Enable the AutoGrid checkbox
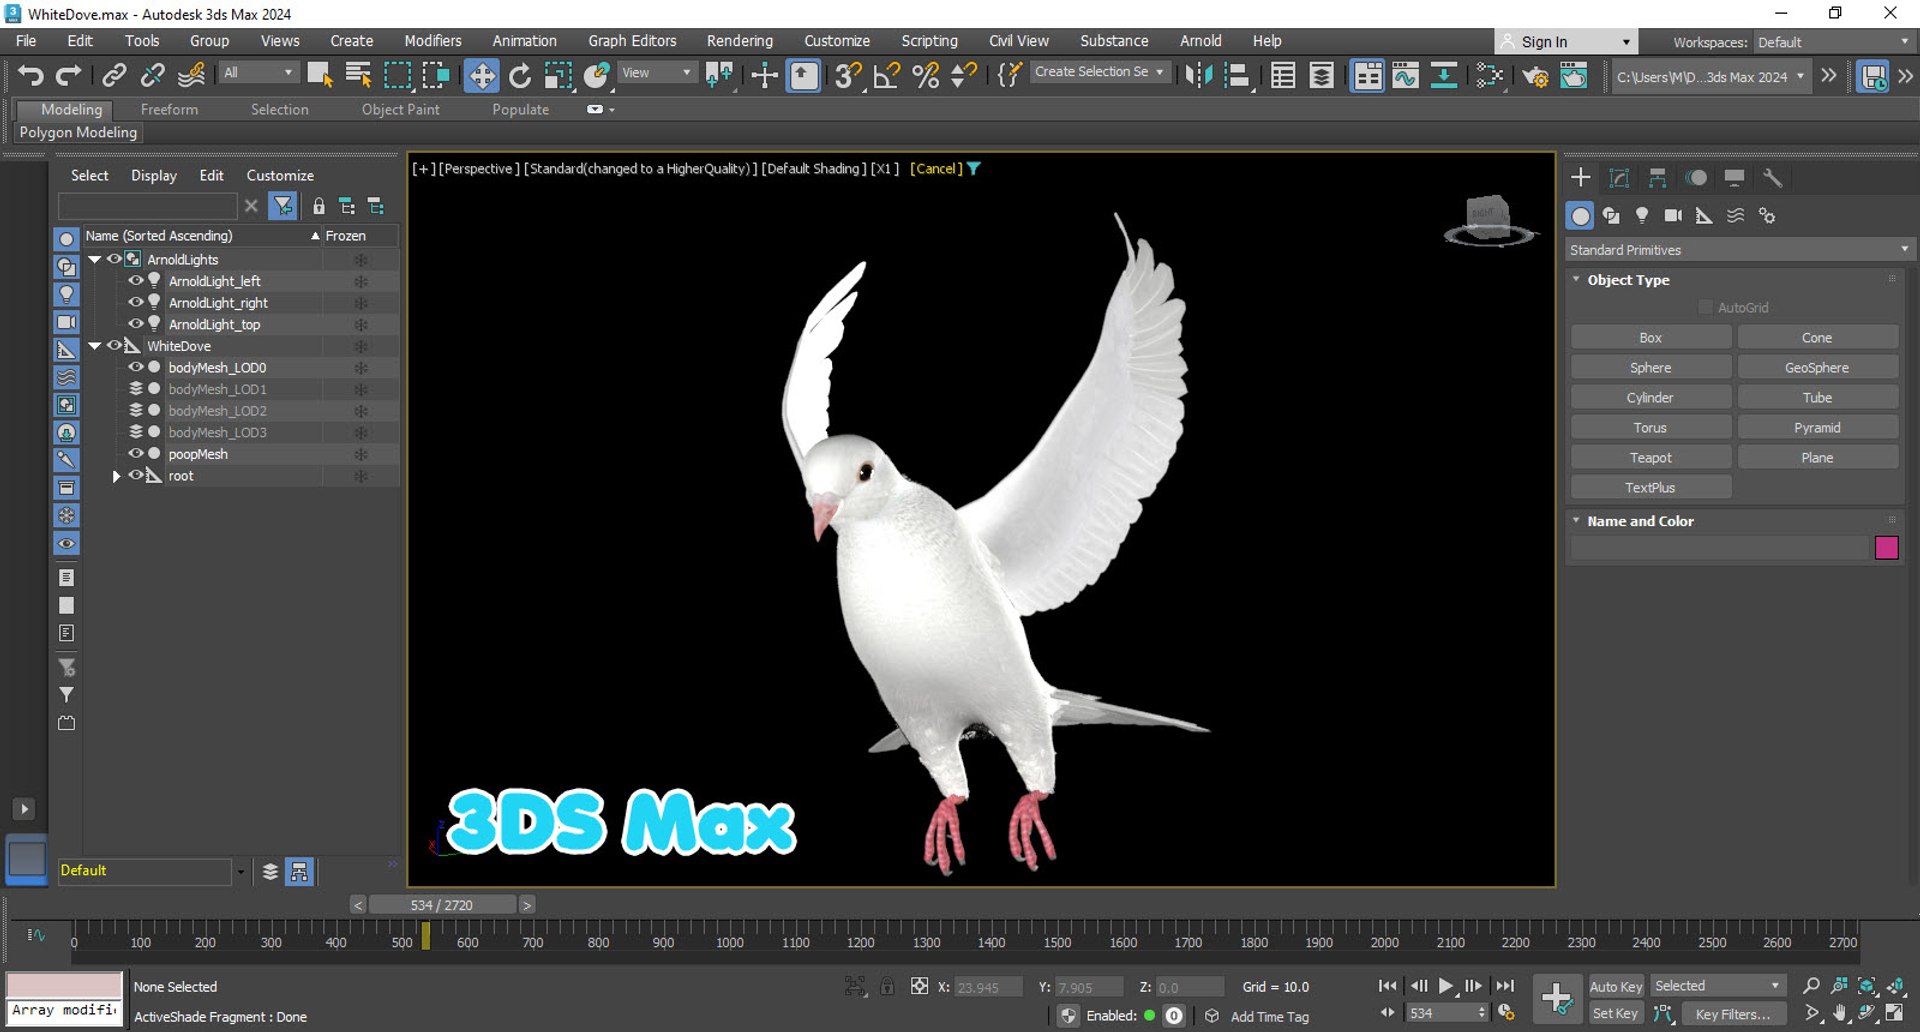Viewport: 1920px width, 1032px height. coord(1706,307)
